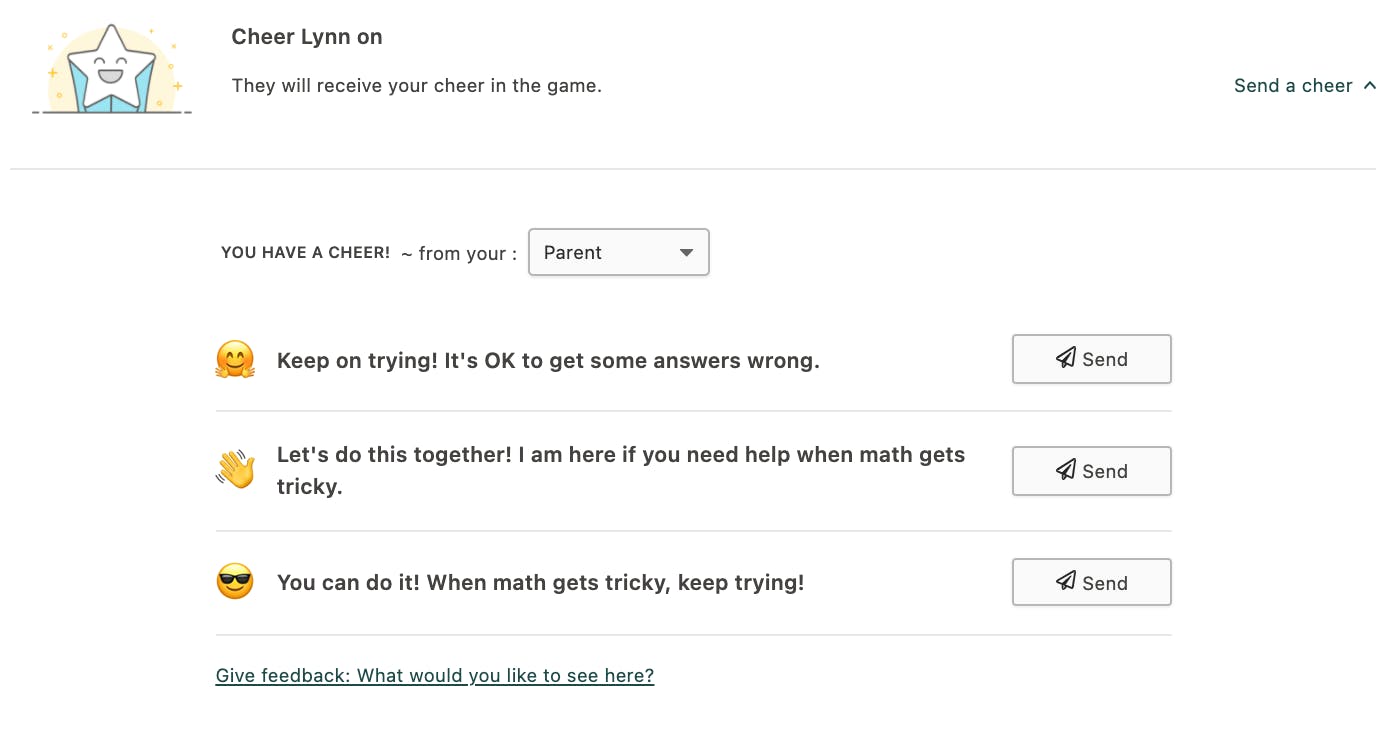Click the hugging face emoji
This screenshot has height=742, width=1391.
235,360
